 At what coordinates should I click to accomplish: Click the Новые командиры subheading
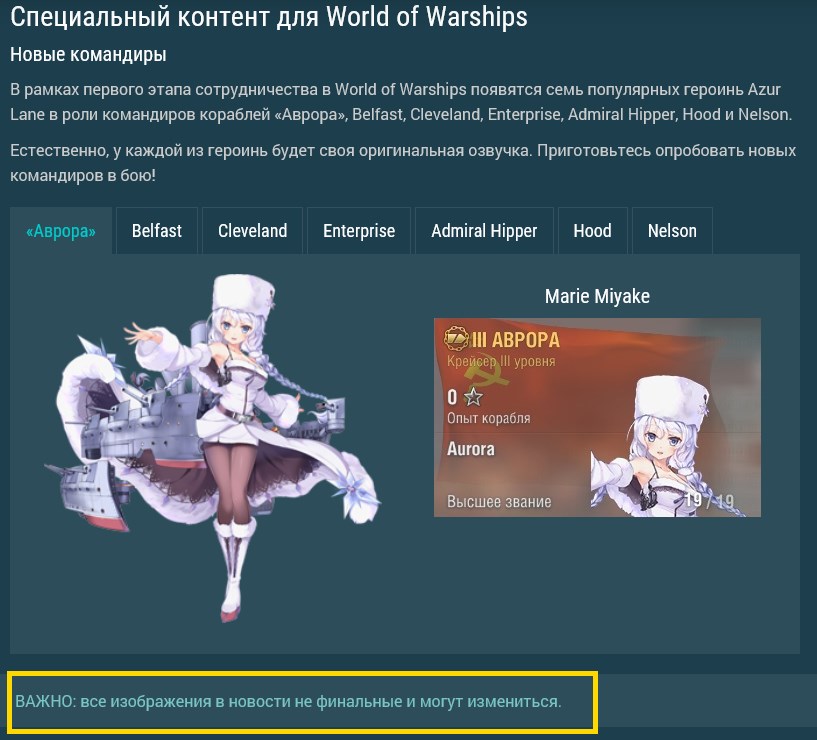tap(88, 54)
